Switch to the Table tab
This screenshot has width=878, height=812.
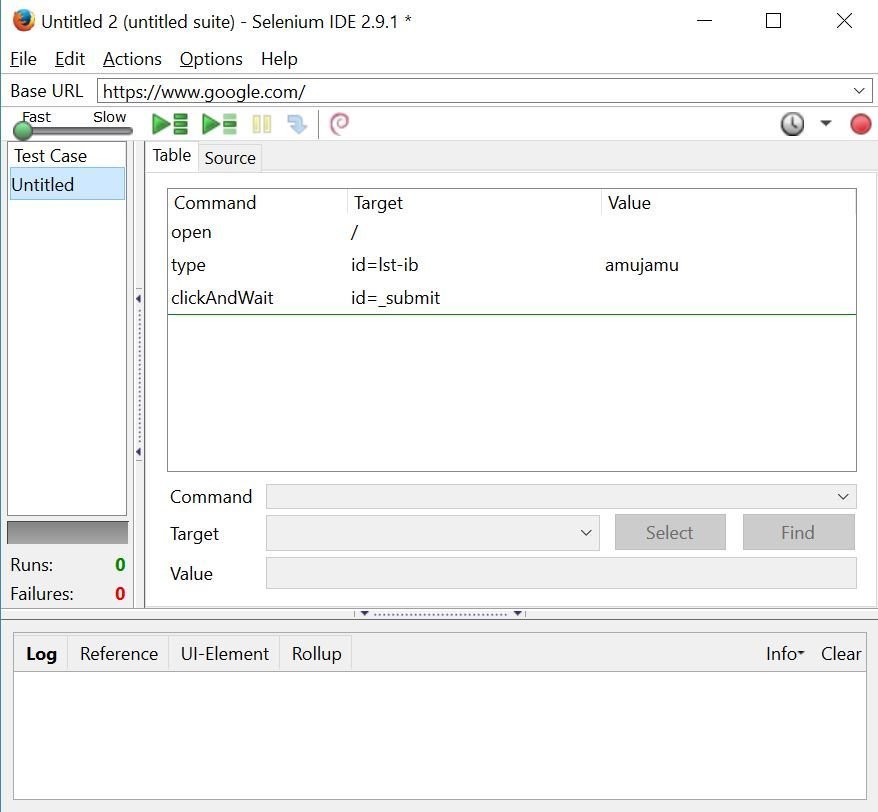(x=171, y=155)
